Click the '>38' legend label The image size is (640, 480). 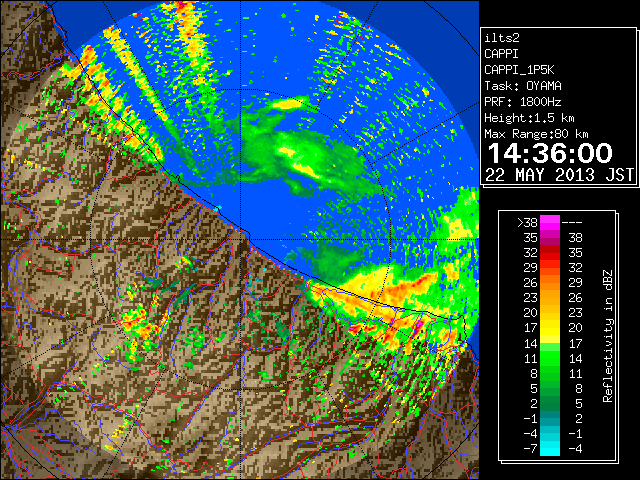tap(527, 223)
